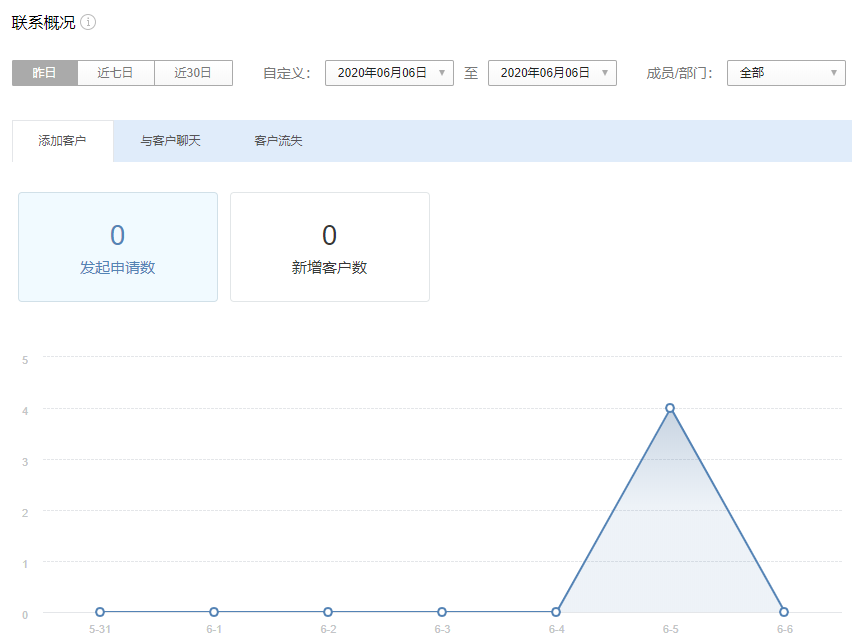This screenshot has height=643, width=867.
Task: Click the 成员/部门: label
Action: (x=680, y=73)
